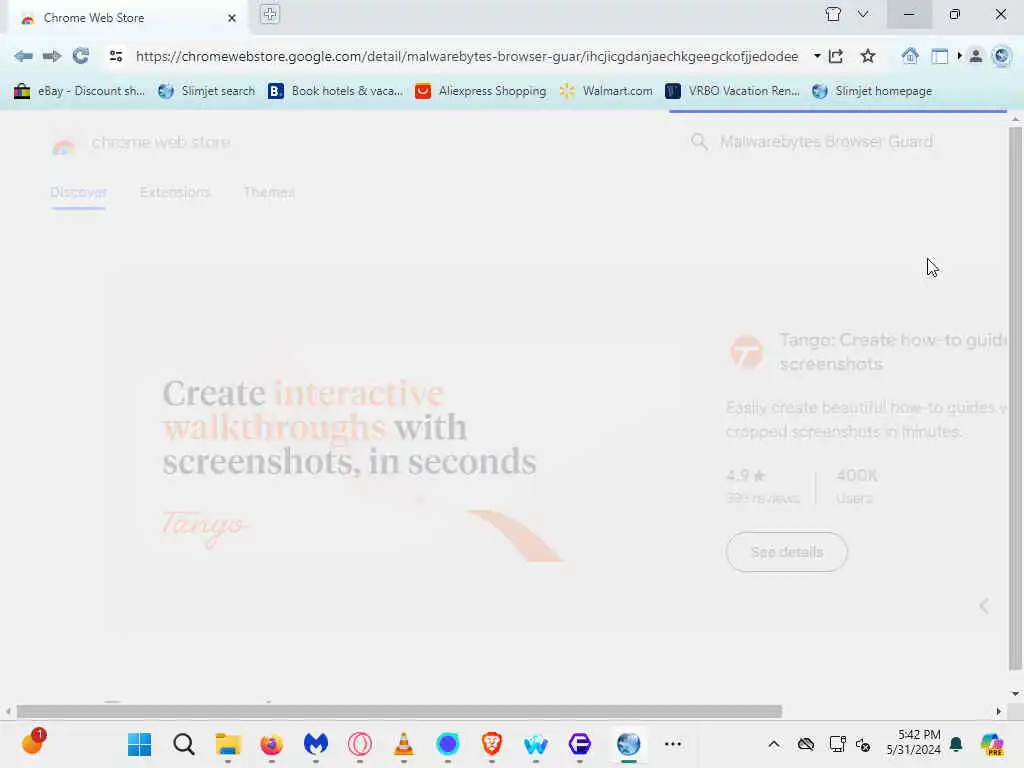Open the eBay Discount bookmark
The height and width of the screenshot is (768, 1024).
(x=79, y=91)
